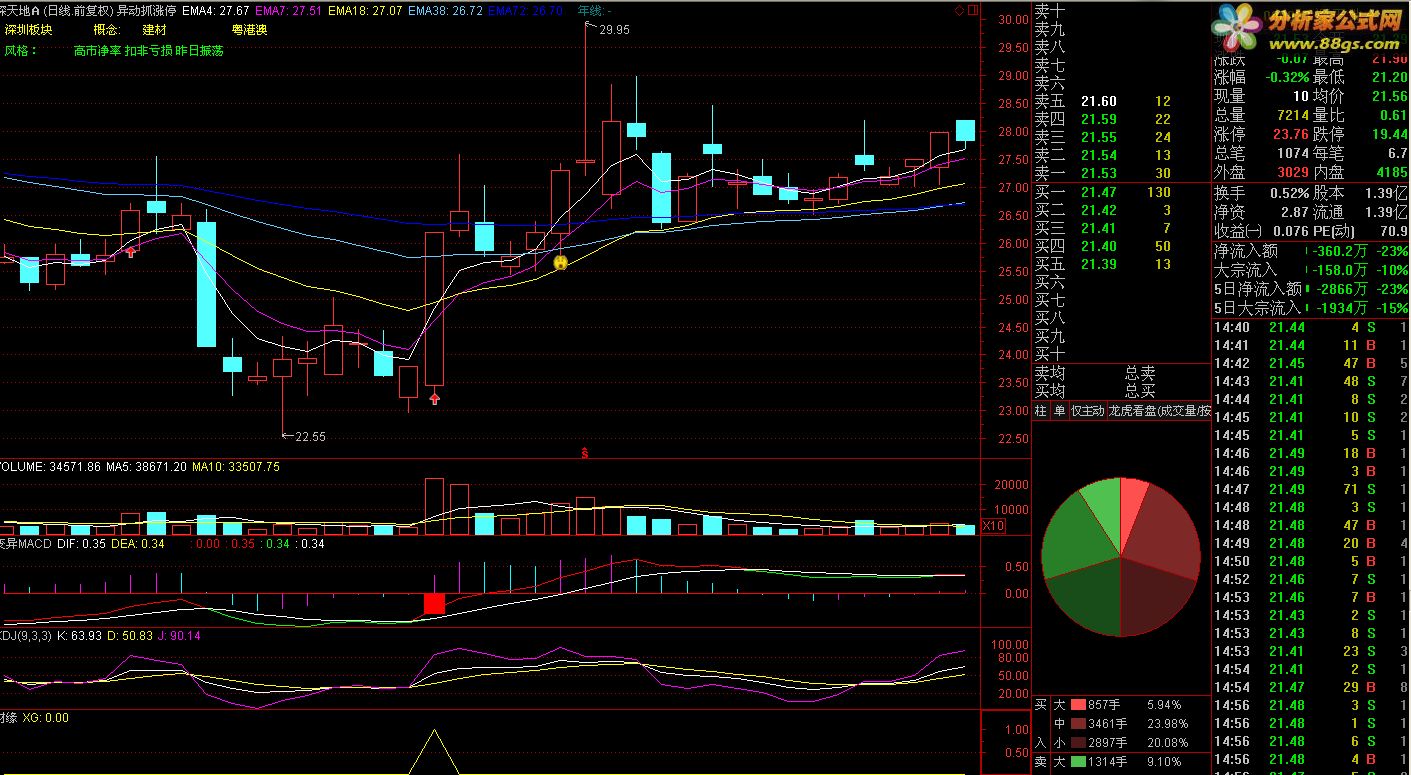The width and height of the screenshot is (1411, 775).
Task: Select the 14:54 trade at 21.47
Action: tap(1312, 687)
